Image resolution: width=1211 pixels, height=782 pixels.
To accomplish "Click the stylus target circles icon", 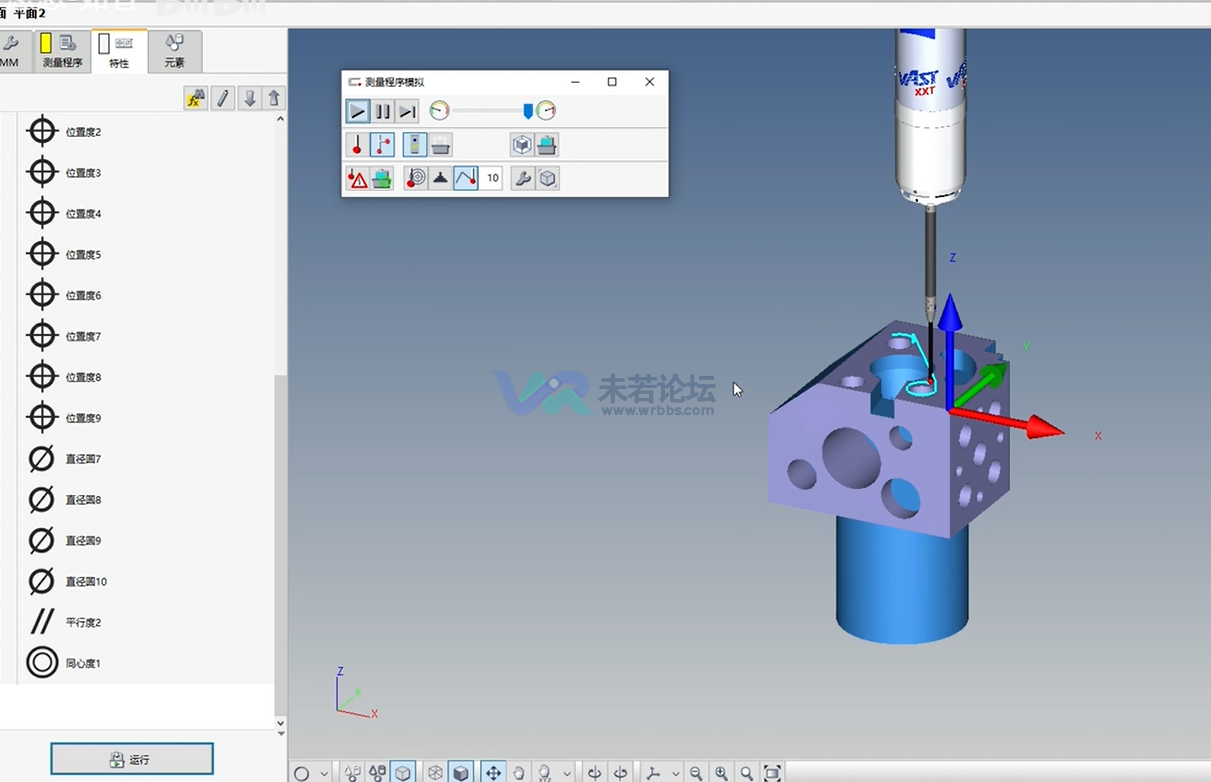I will tap(416, 179).
